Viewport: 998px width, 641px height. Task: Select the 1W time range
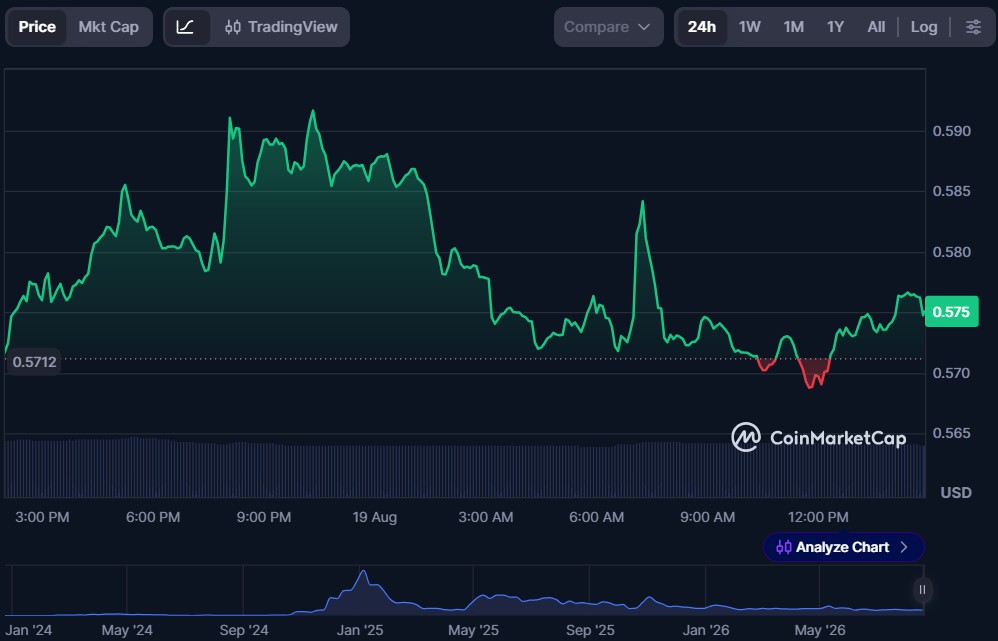(x=750, y=27)
